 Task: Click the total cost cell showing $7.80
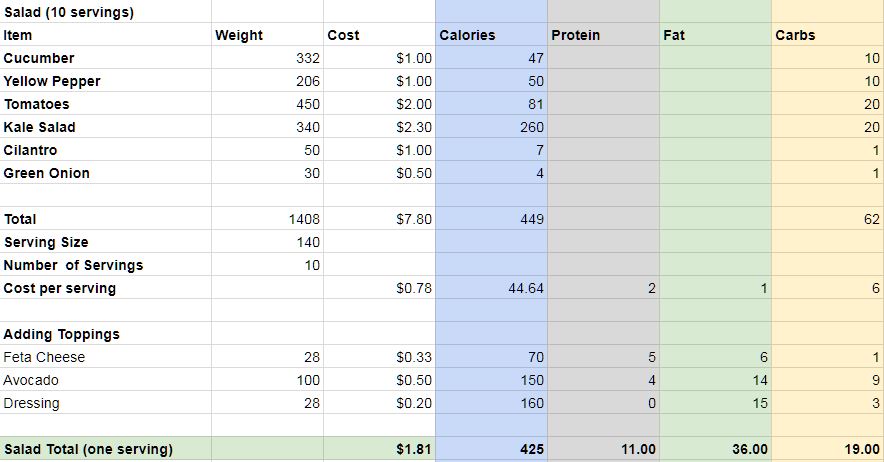[x=379, y=219]
